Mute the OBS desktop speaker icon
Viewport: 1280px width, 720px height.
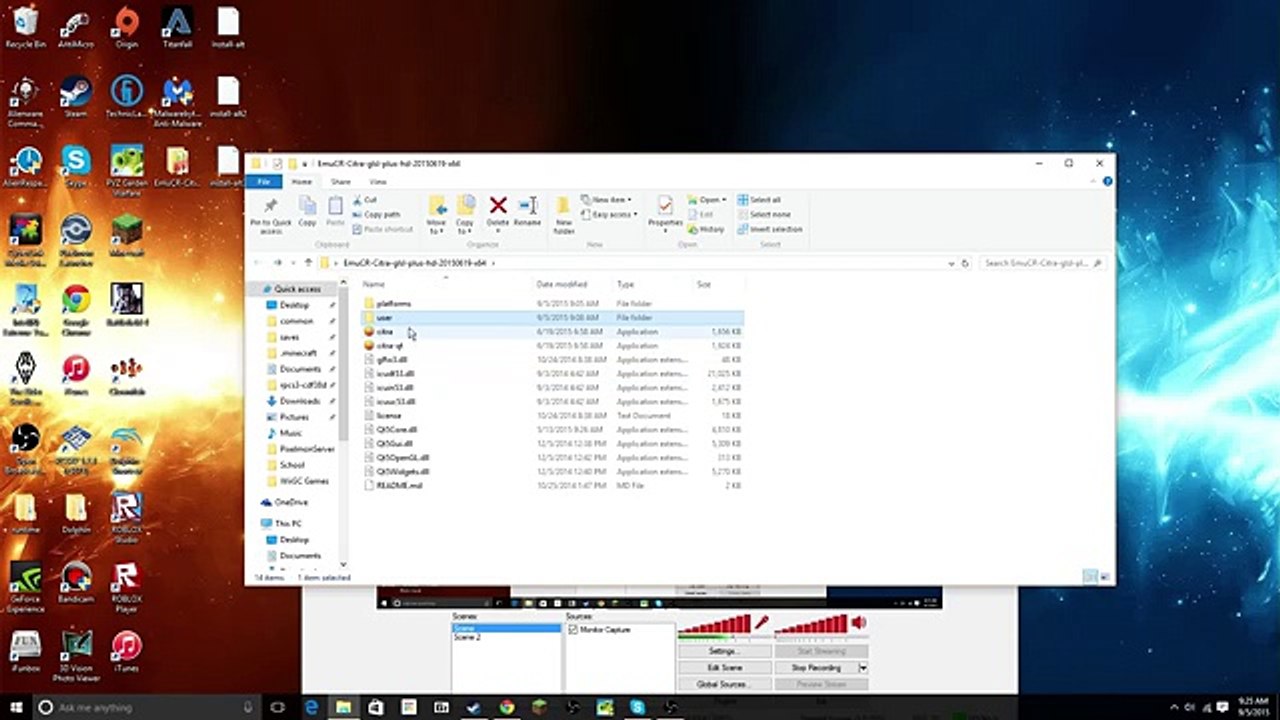coord(858,623)
